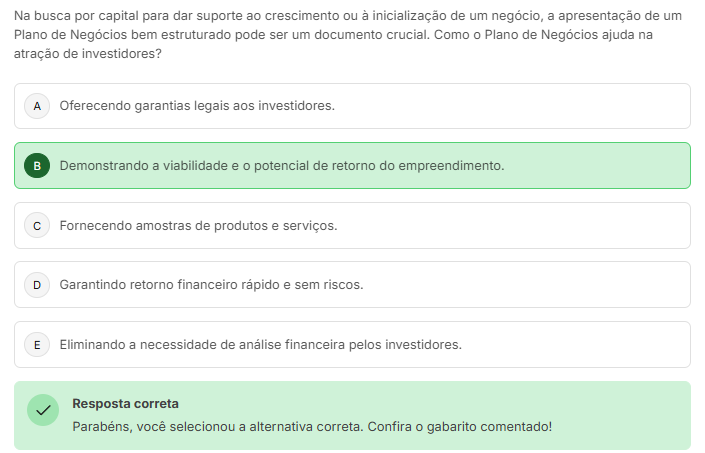Viewport: 705px width, 453px height.
Task: Click the green checkmark icon in feedback banner
Action: point(43,410)
